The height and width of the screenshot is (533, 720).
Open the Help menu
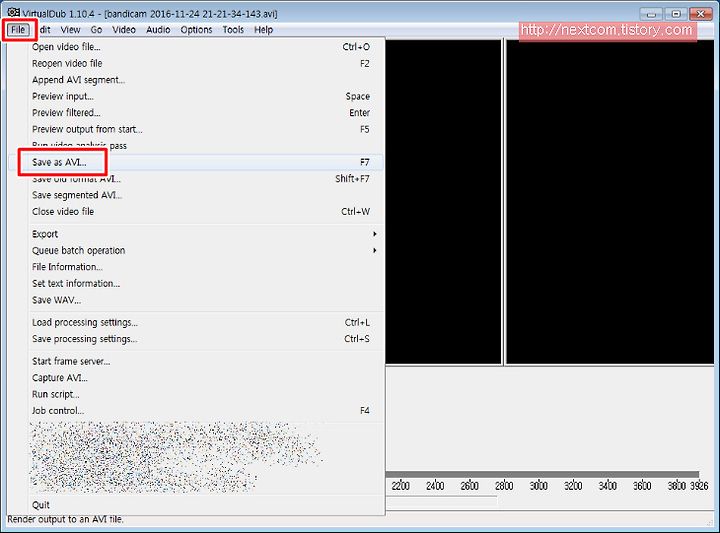(264, 30)
